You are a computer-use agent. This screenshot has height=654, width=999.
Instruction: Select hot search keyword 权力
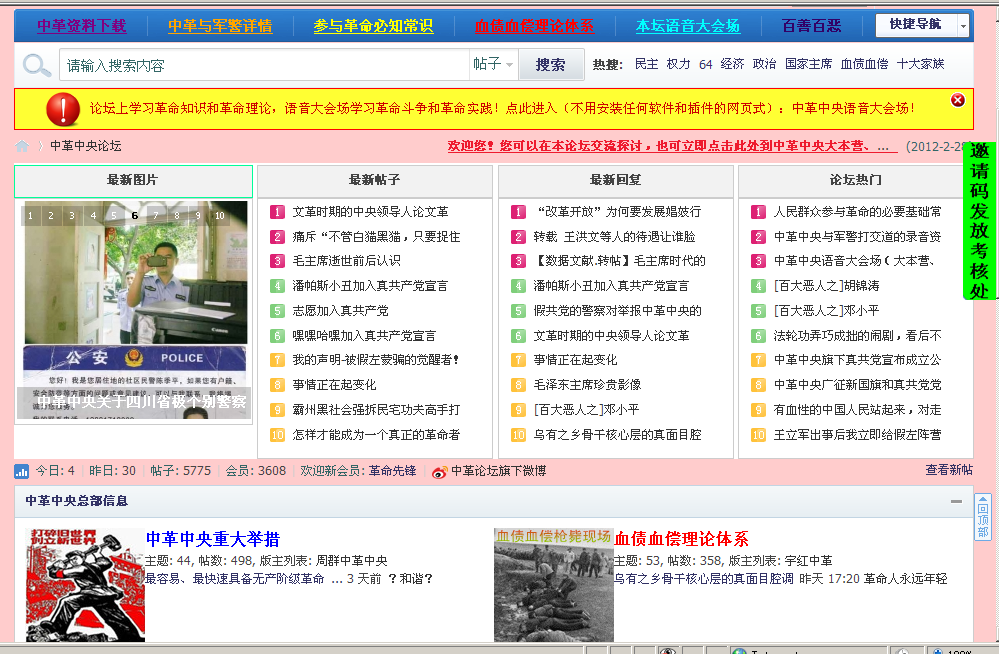pos(679,64)
